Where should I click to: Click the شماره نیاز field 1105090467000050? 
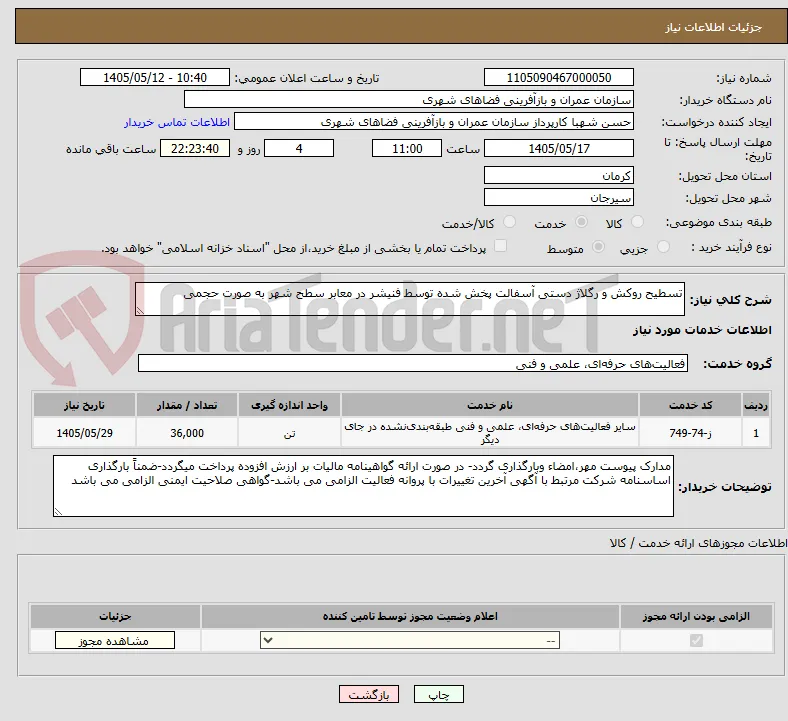point(558,77)
